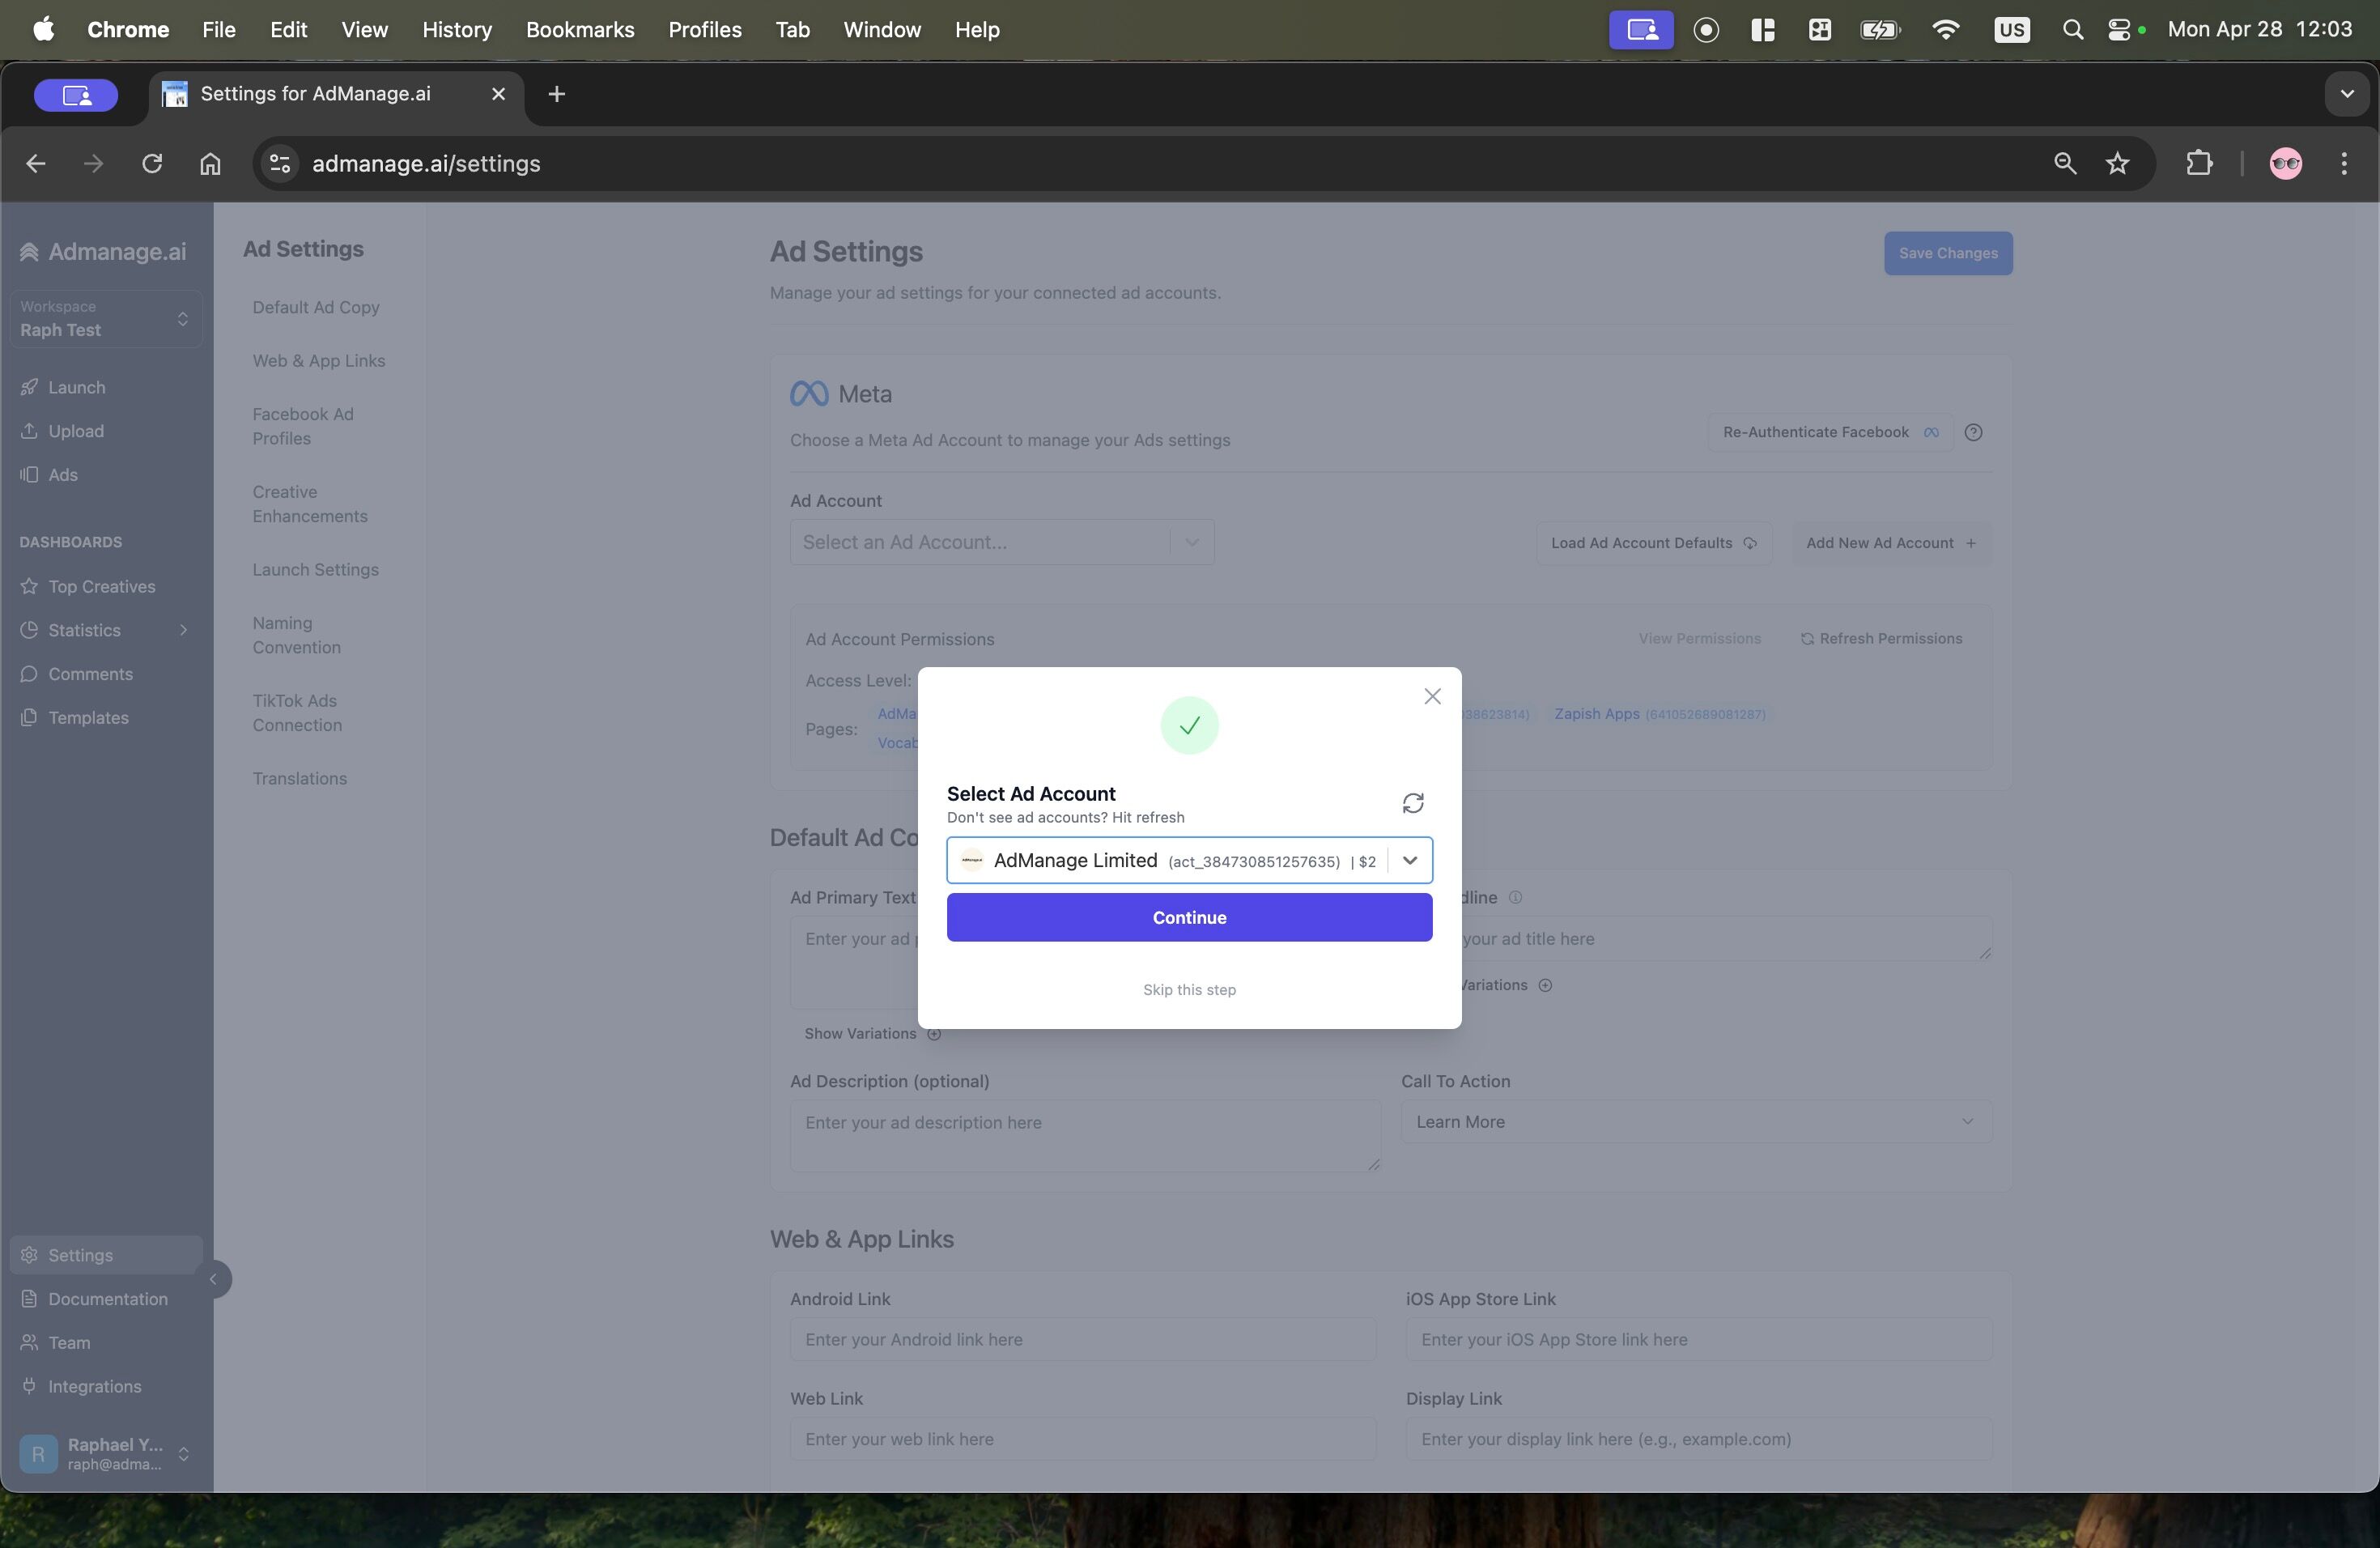2380x1548 pixels.
Task: Click Skip this step link
Action: click(x=1189, y=989)
